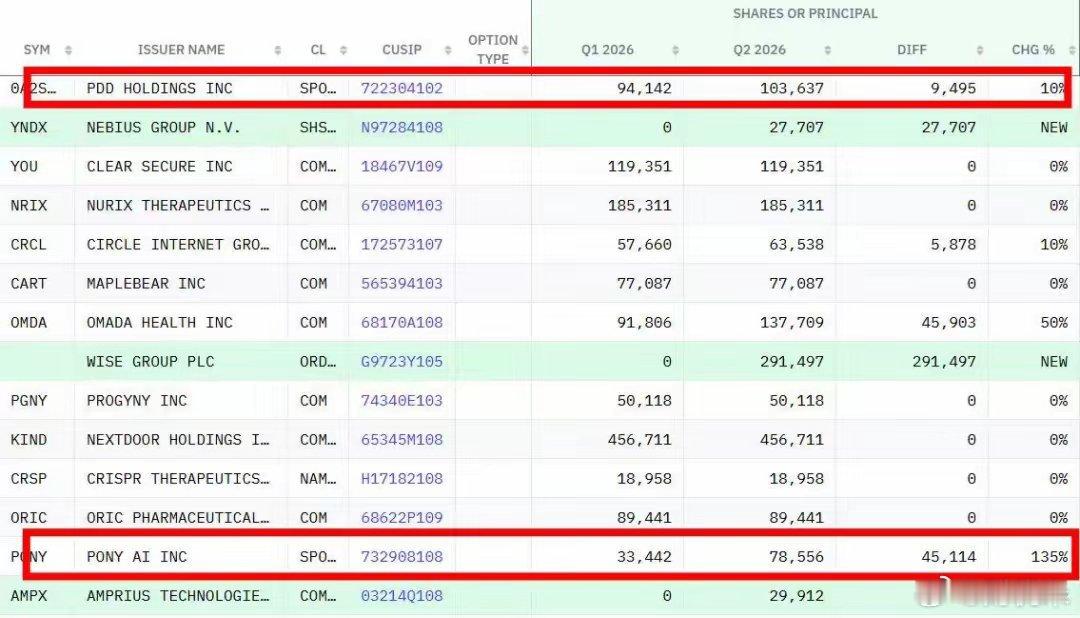Image resolution: width=1080 pixels, height=618 pixels.
Task: Open CUSIP link 565394103
Action: tap(402, 284)
